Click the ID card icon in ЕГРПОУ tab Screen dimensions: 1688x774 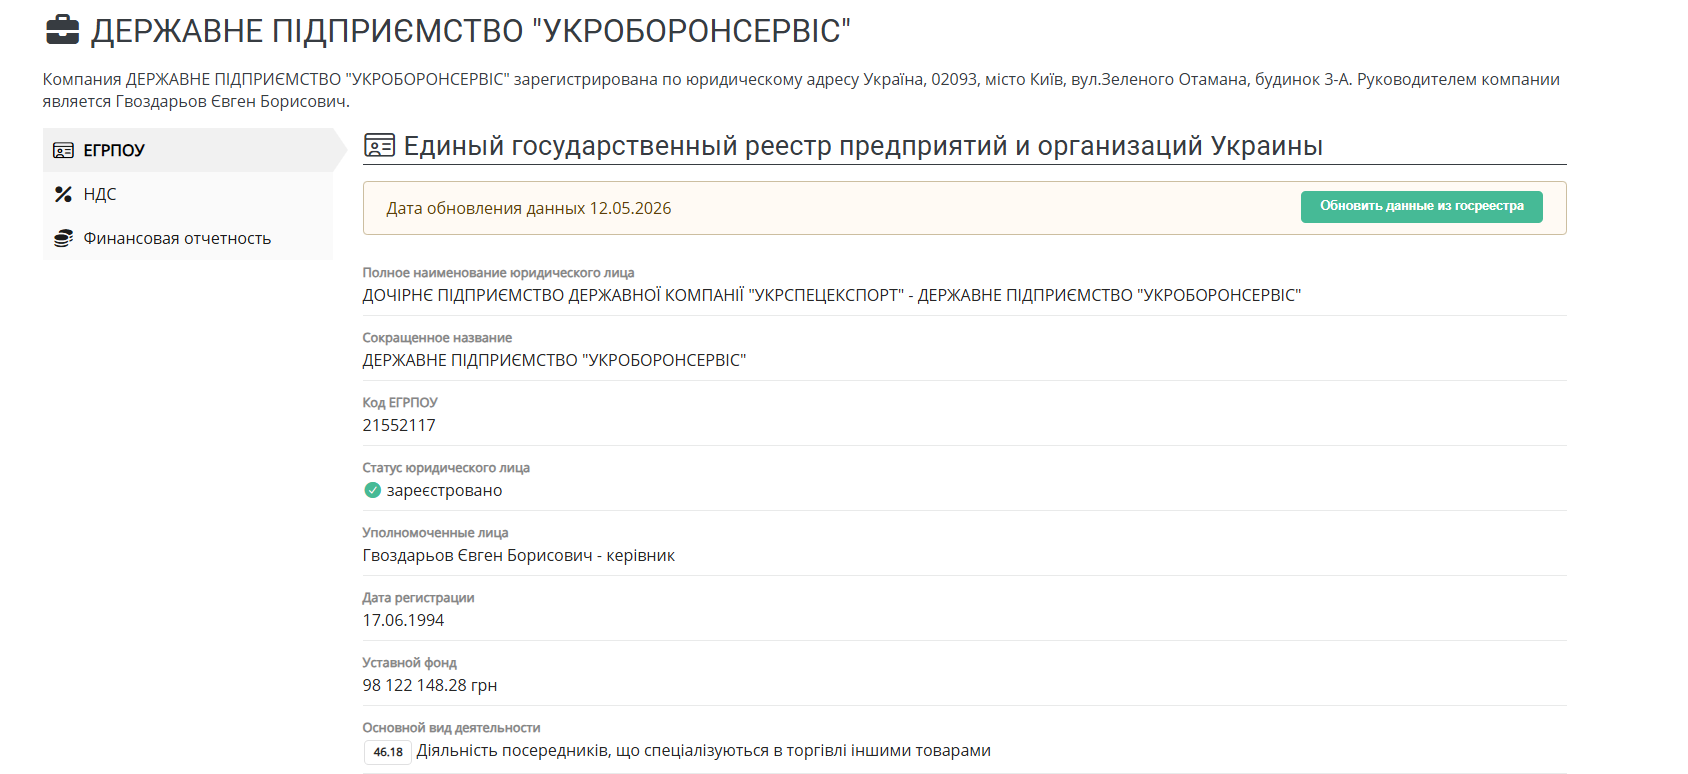coord(63,150)
